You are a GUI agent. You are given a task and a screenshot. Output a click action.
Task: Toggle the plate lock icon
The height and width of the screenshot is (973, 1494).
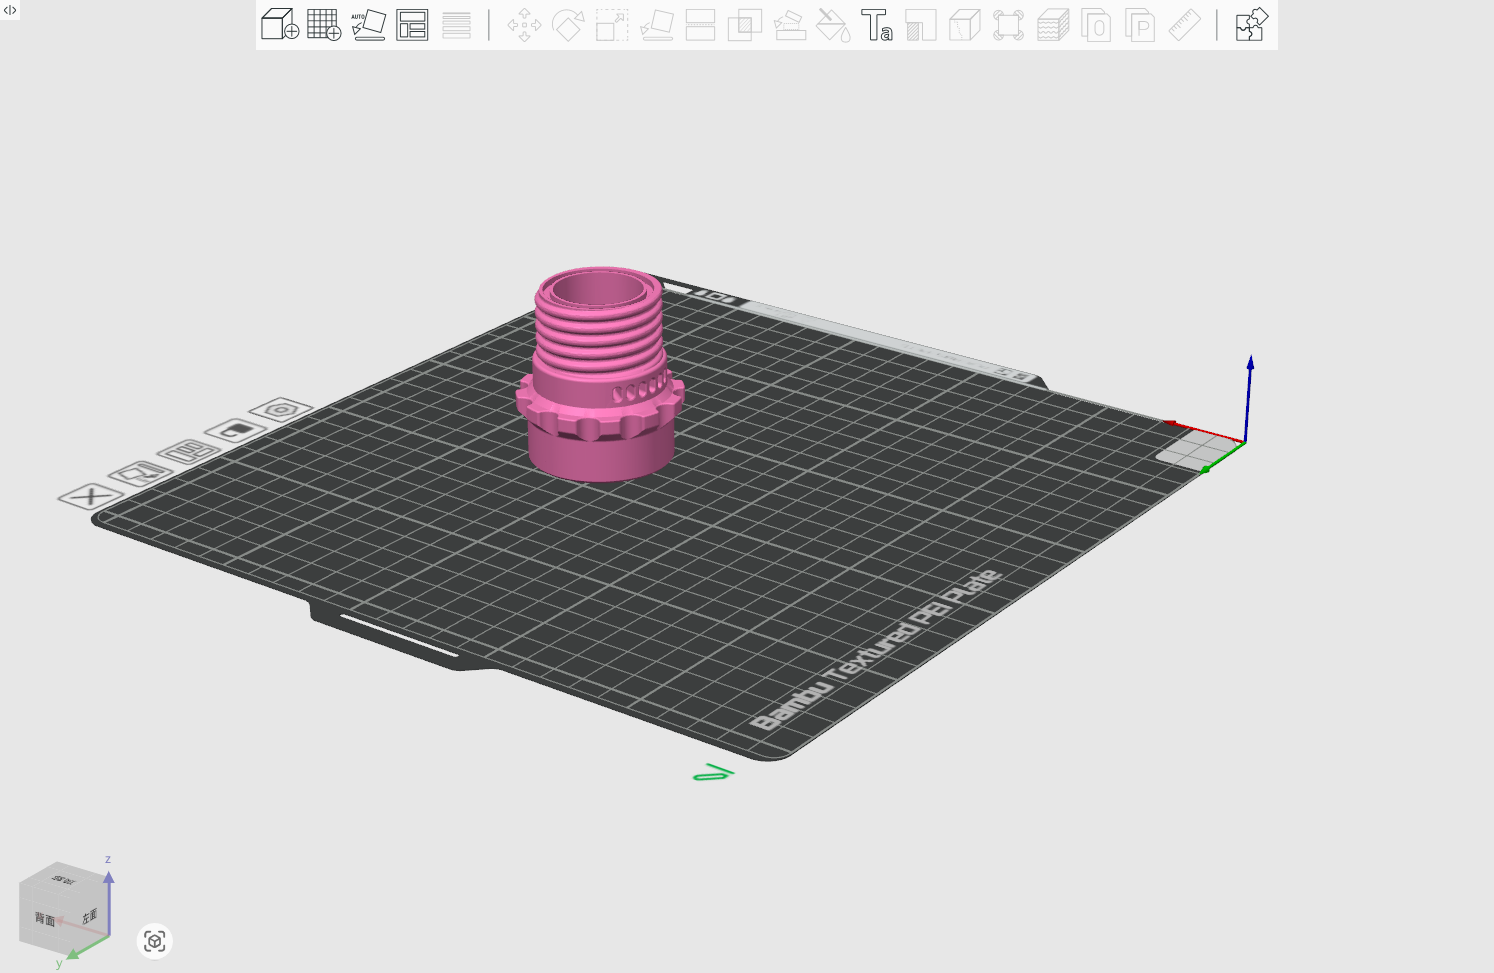click(x=236, y=431)
